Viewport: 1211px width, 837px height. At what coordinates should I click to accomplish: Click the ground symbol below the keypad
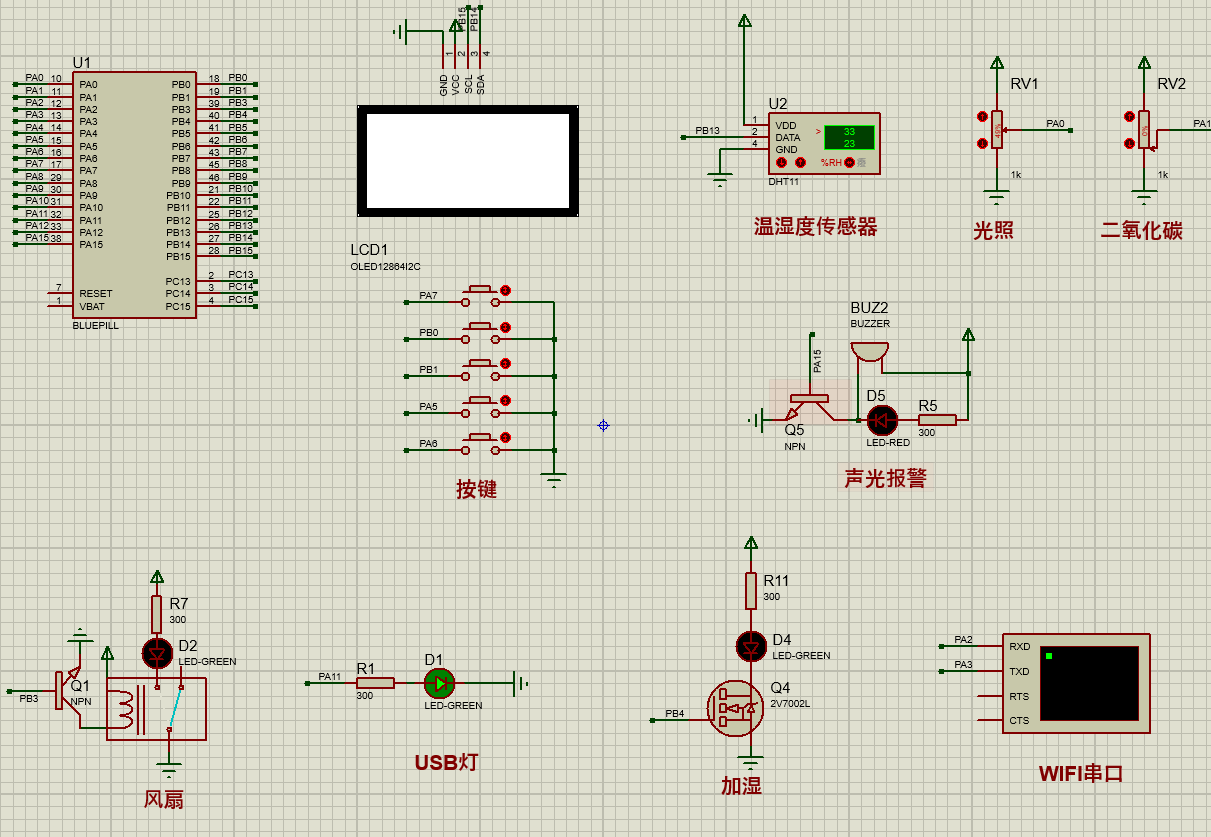[555, 480]
